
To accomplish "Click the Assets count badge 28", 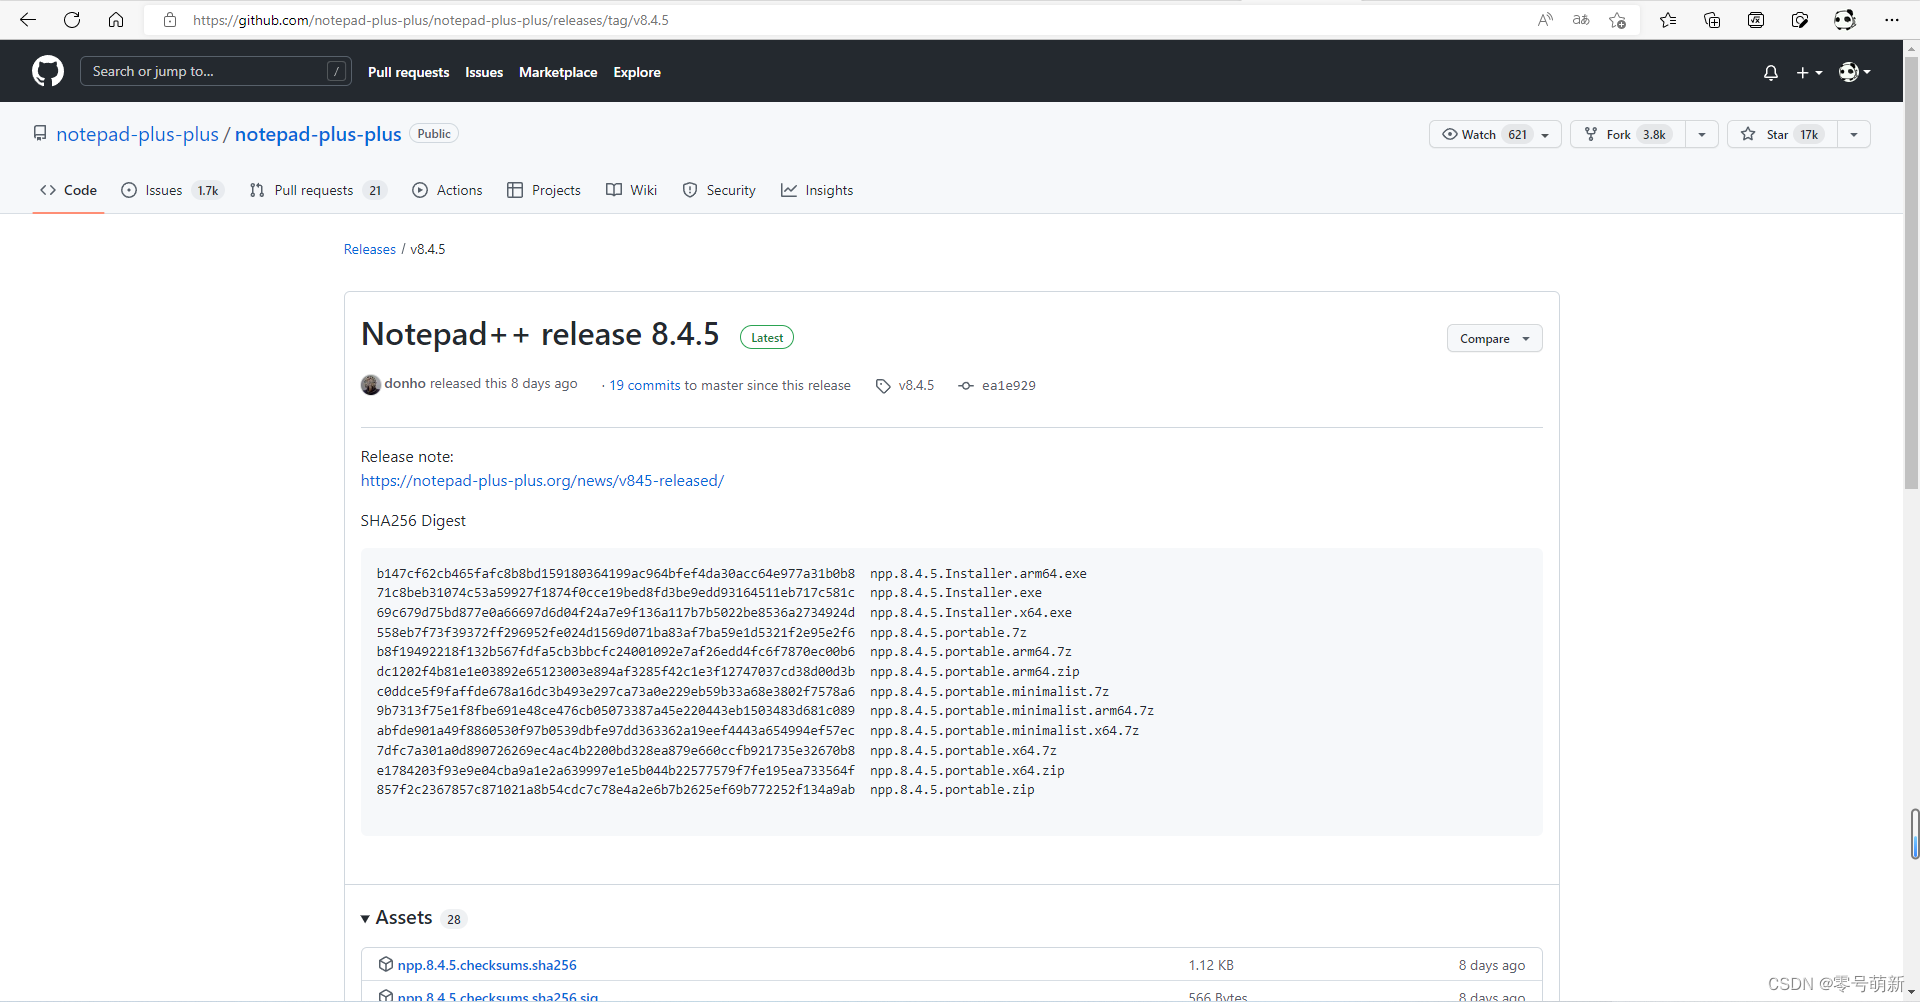I will tap(454, 919).
